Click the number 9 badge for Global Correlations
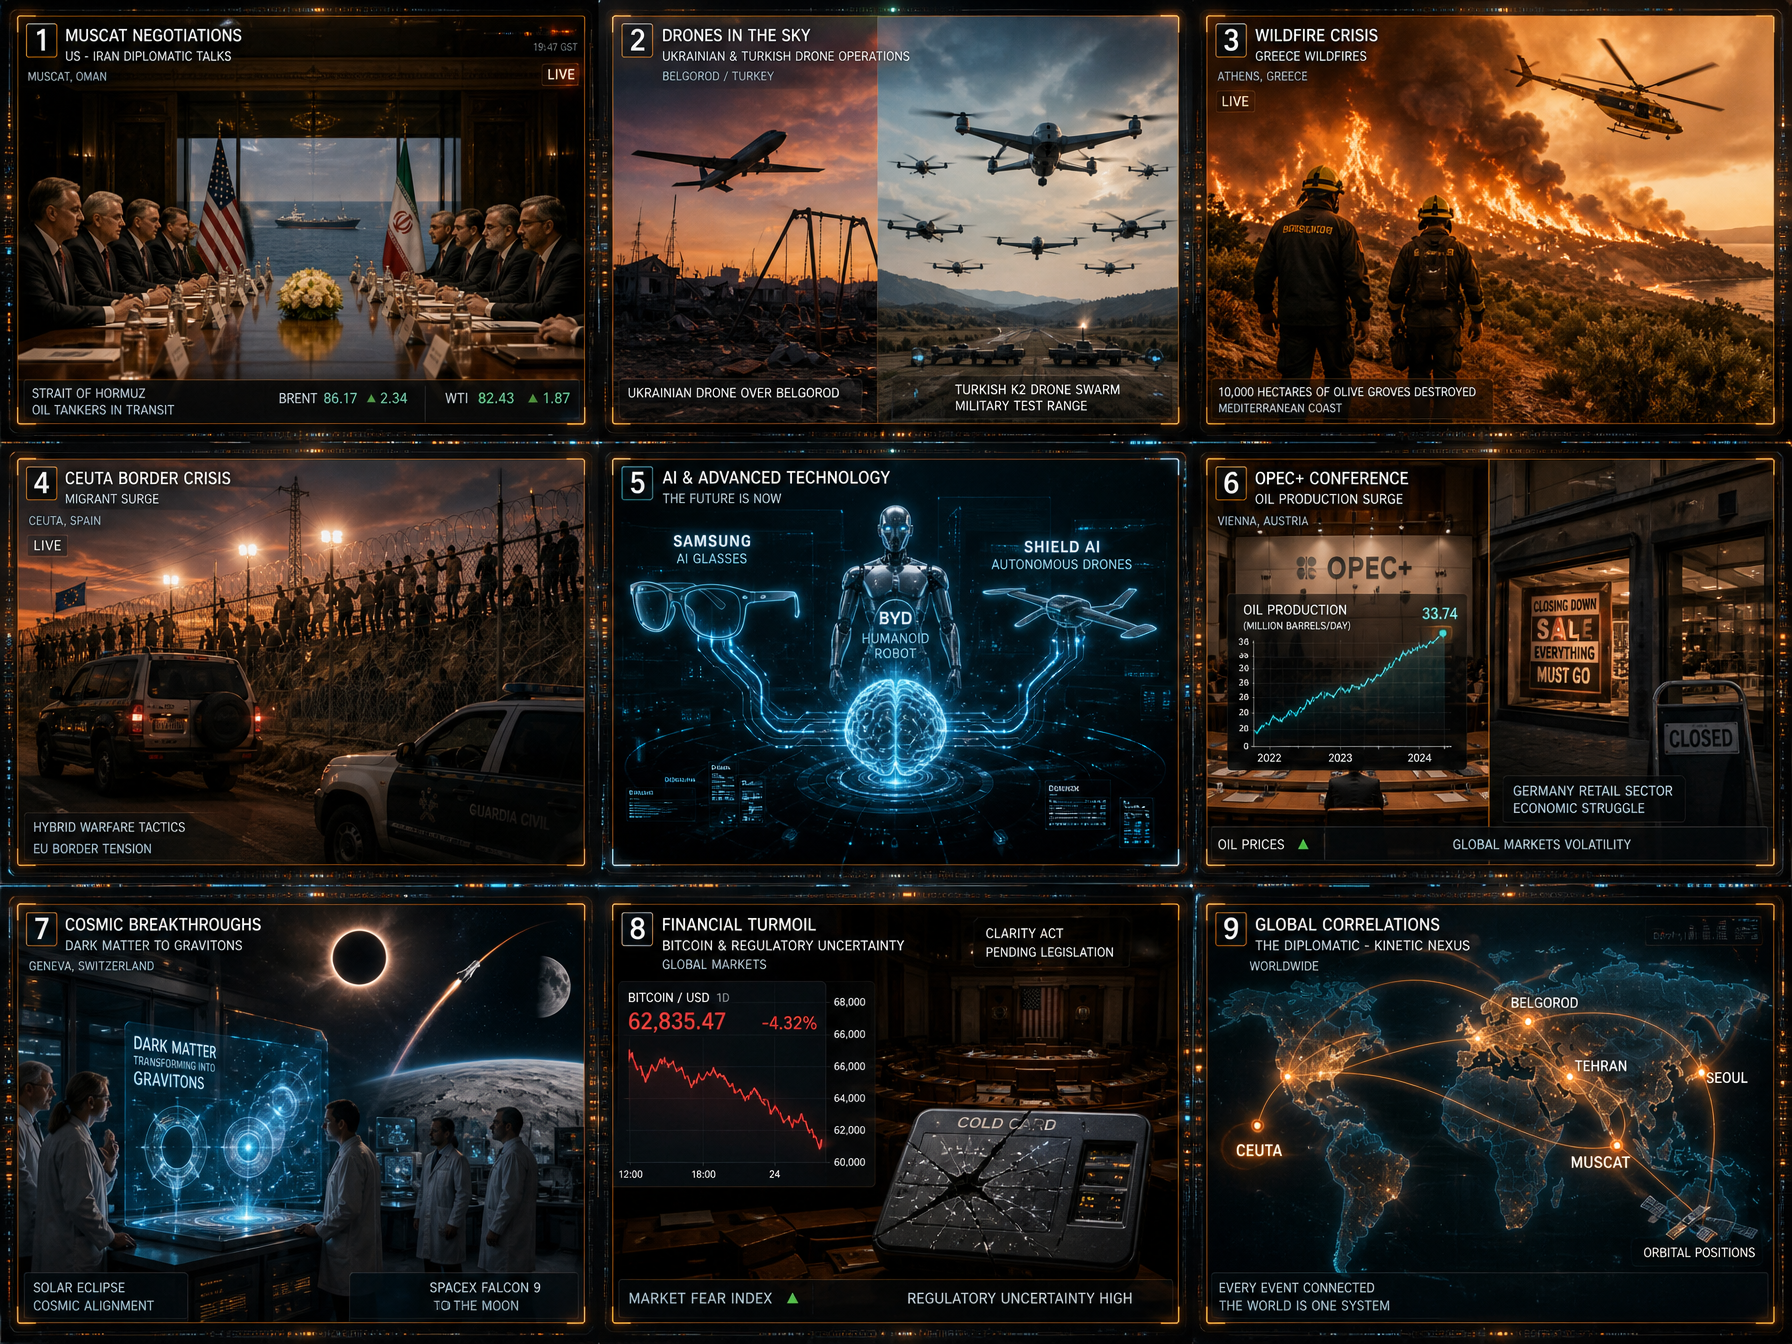Viewport: 1792px width, 1344px height. click(x=1231, y=929)
